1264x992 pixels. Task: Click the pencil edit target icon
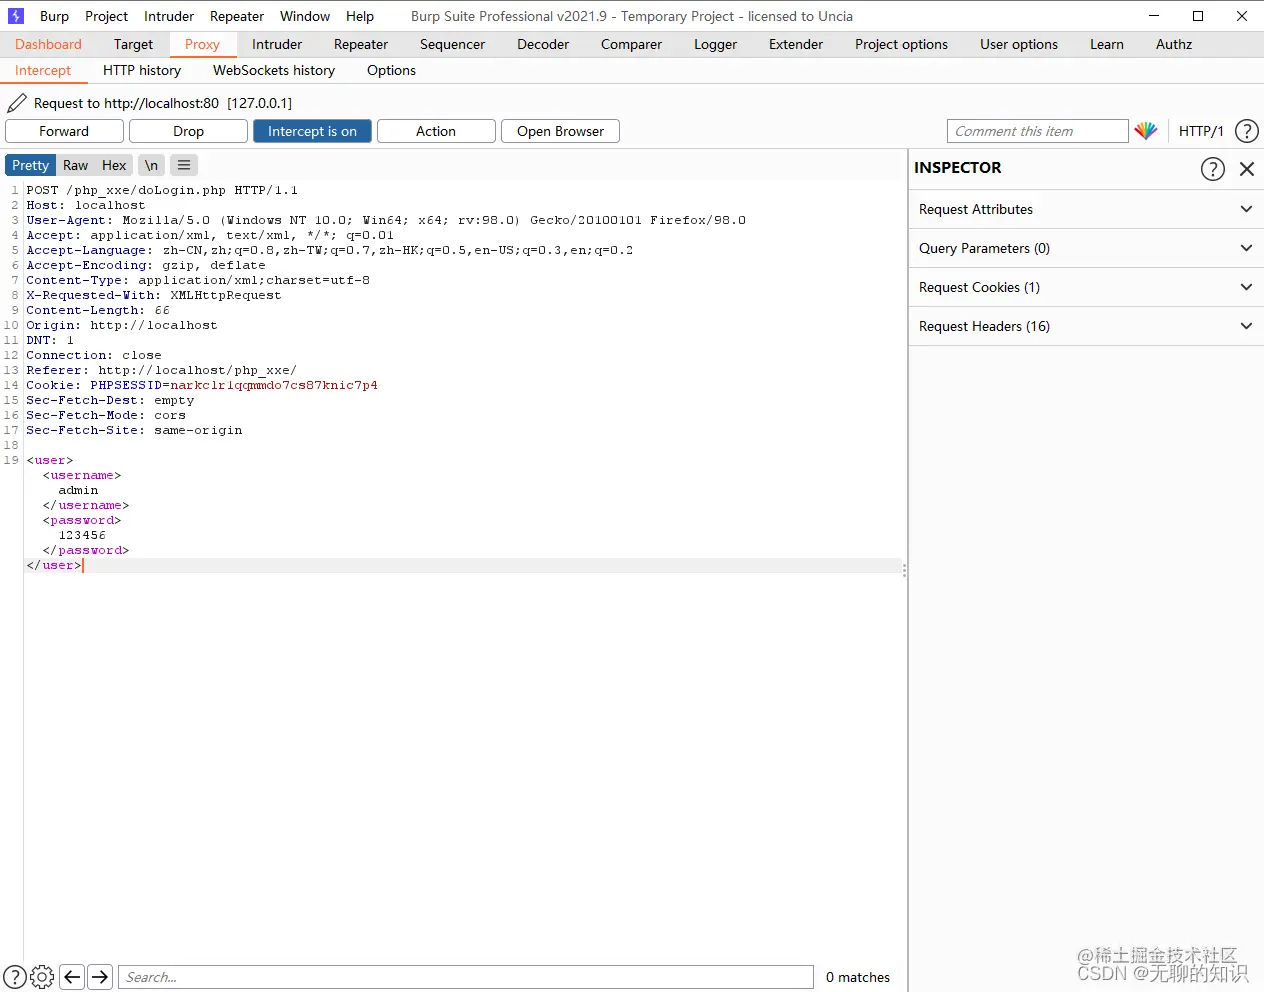17,103
